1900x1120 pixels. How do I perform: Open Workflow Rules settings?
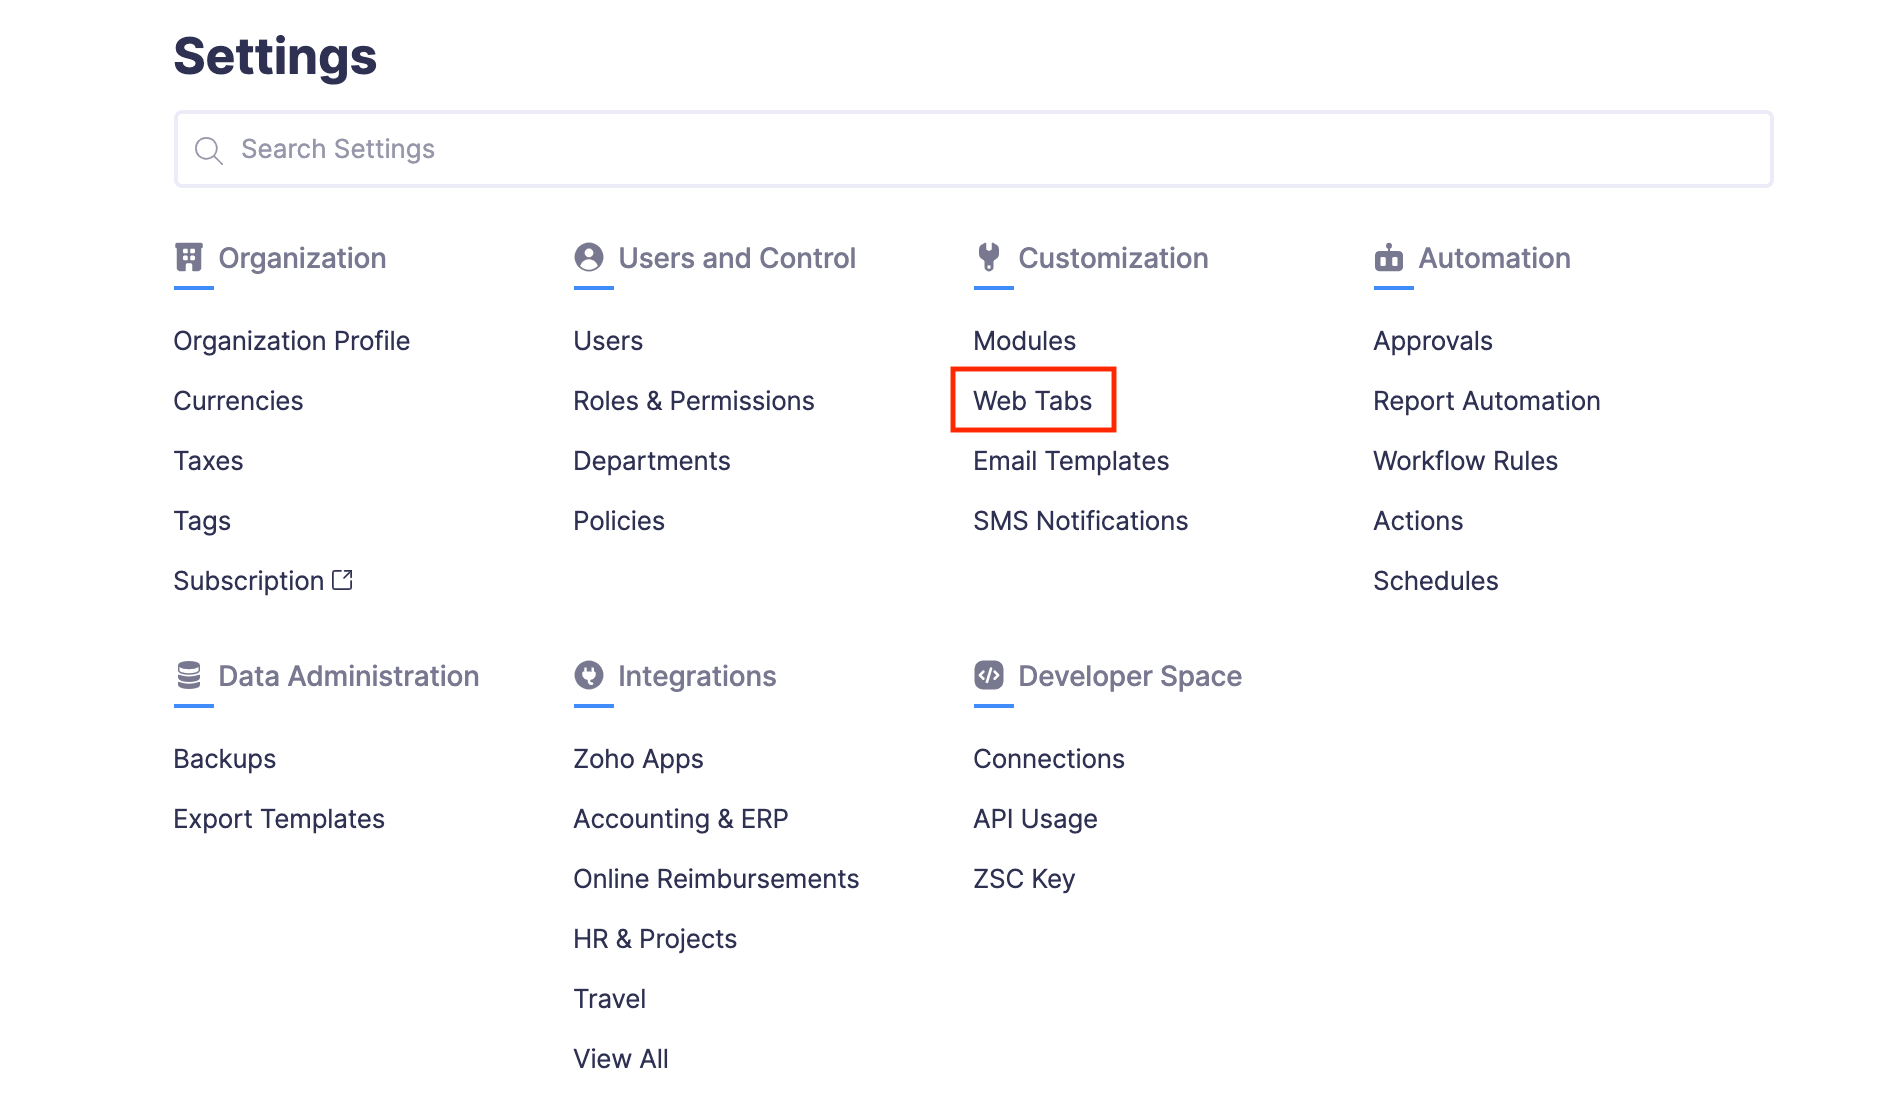point(1465,460)
